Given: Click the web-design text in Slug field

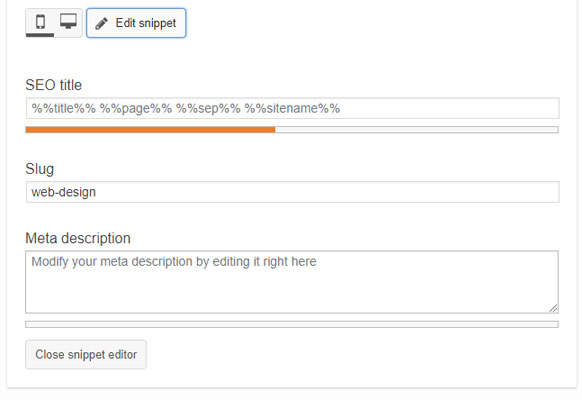Looking at the screenshot, I should pyautogui.click(x=63, y=192).
